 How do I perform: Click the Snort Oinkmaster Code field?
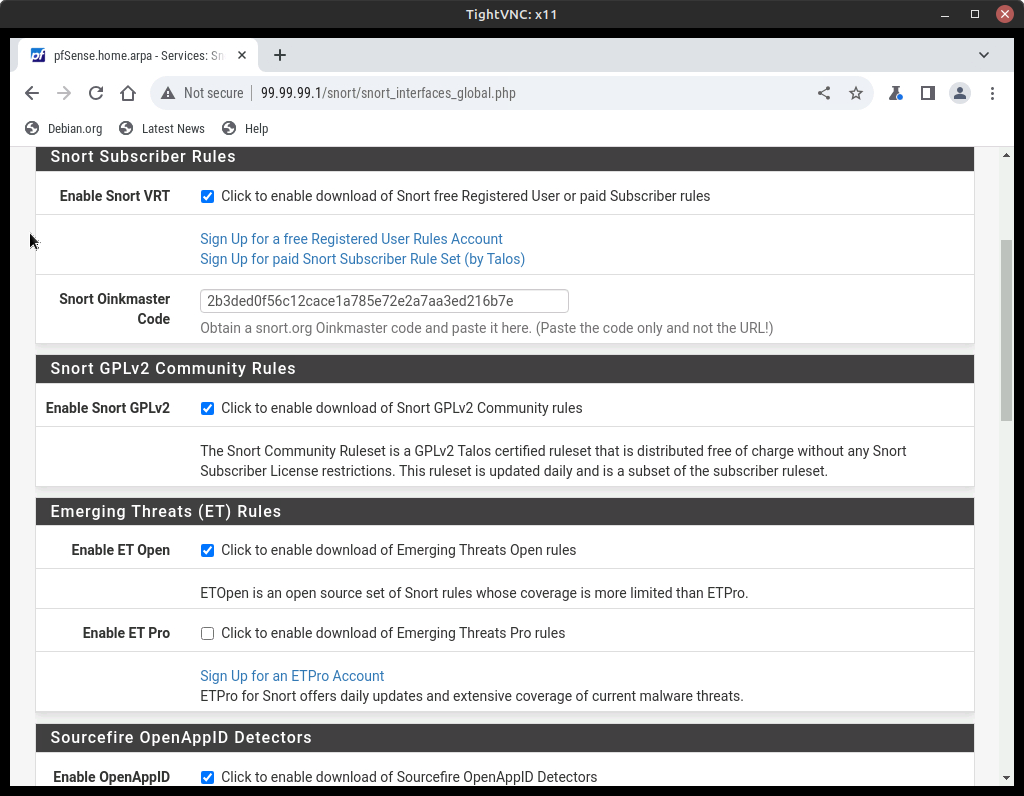pos(384,301)
